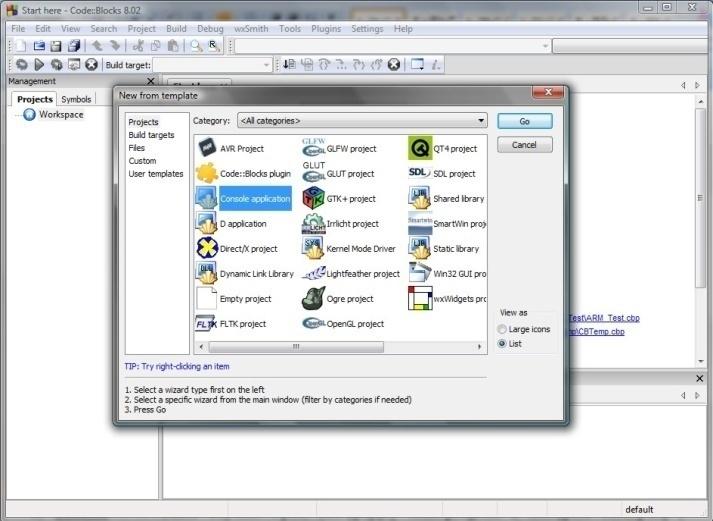Image resolution: width=713 pixels, height=521 pixels.
Task: Open the File menu
Action: (x=18, y=29)
